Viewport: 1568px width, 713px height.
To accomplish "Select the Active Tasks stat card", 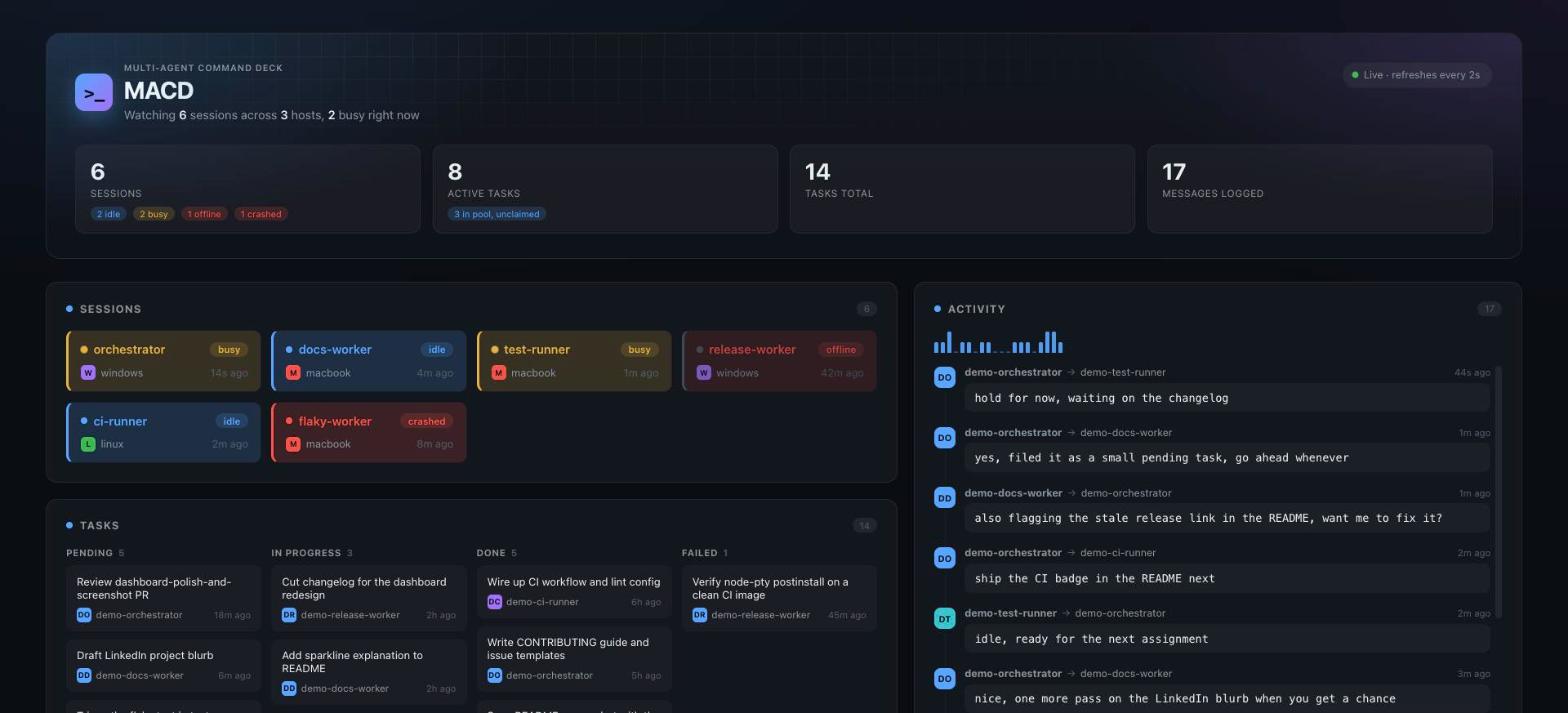I will tap(605, 189).
